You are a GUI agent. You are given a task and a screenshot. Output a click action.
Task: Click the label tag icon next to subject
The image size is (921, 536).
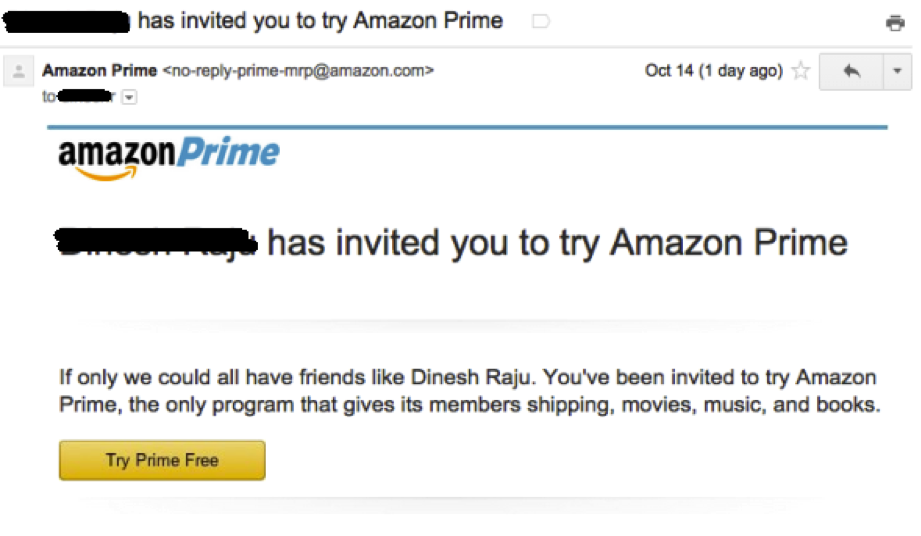click(x=540, y=22)
